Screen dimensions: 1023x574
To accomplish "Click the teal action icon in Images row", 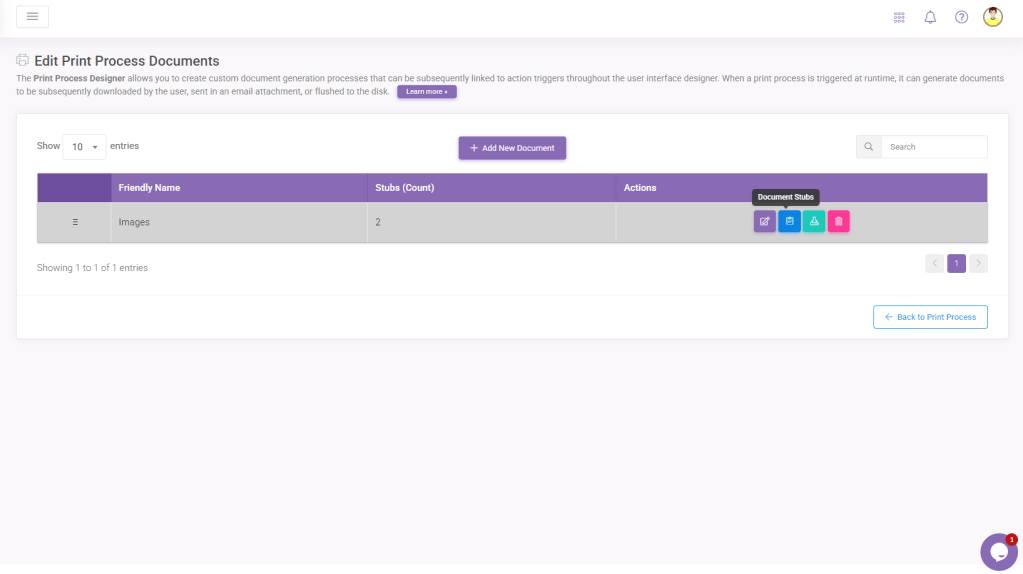I will [814, 221].
